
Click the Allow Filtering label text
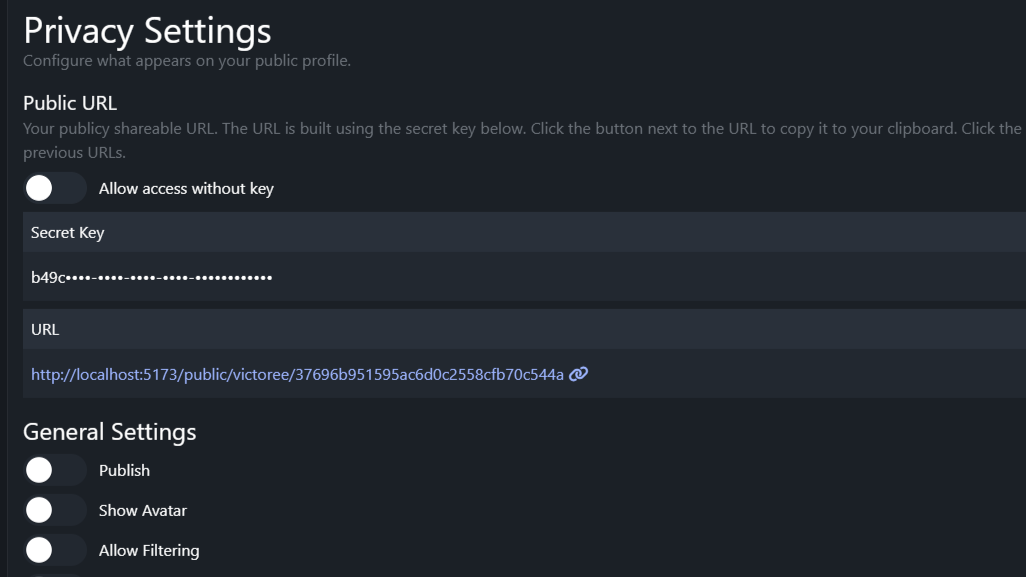coord(148,550)
